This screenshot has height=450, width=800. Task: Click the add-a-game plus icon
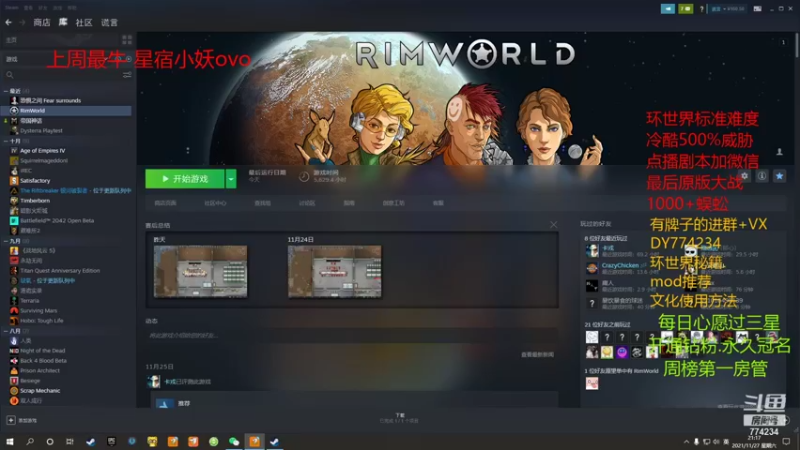(x=11, y=420)
